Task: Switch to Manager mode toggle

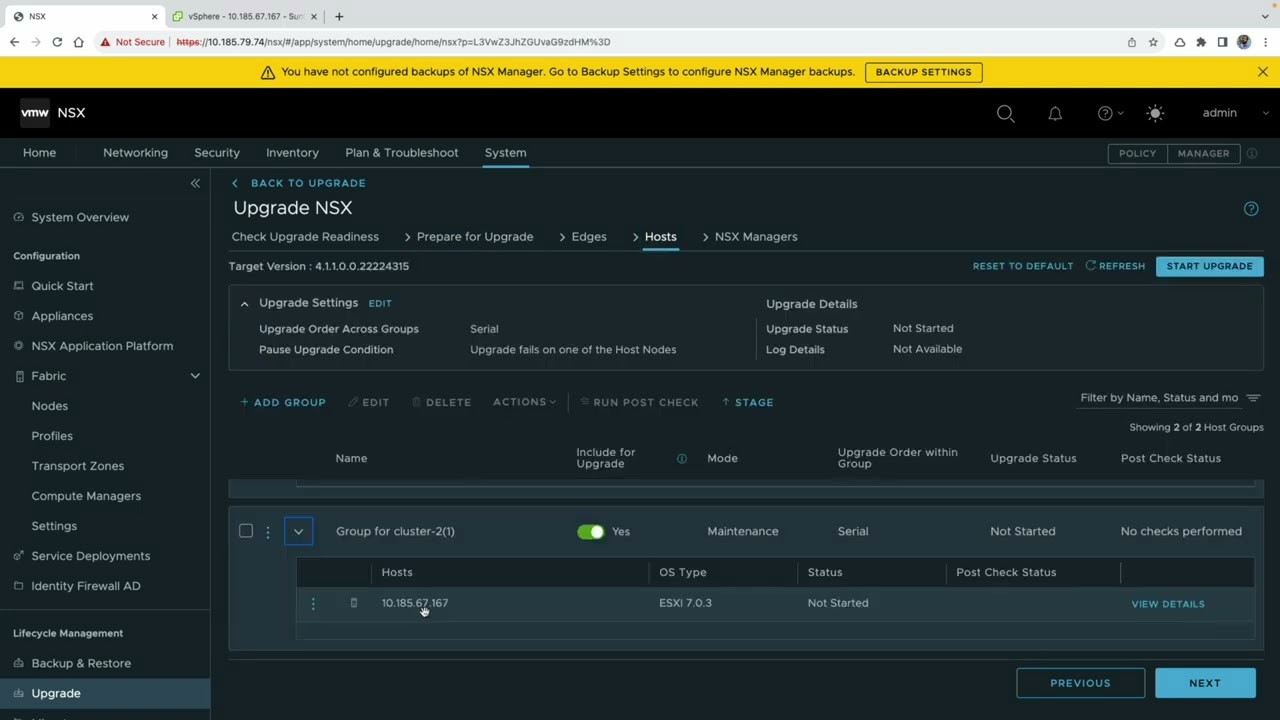Action: 1203,153
